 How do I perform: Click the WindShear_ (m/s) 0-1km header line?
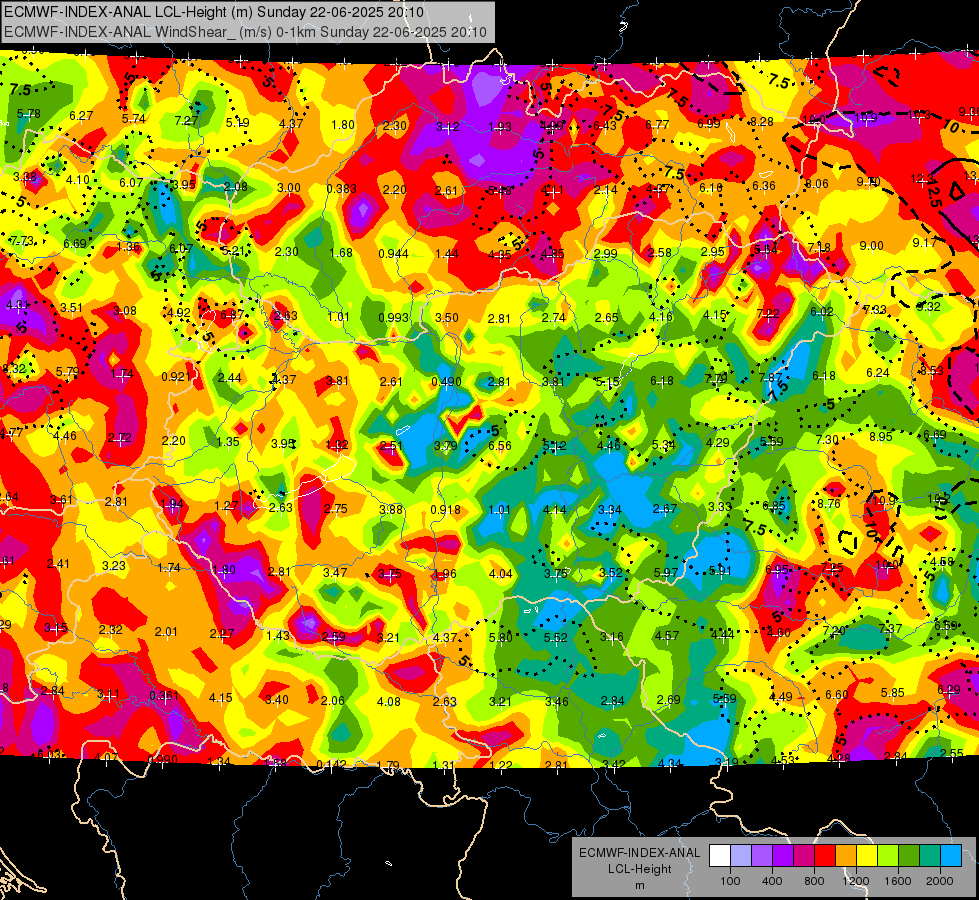coord(245,32)
